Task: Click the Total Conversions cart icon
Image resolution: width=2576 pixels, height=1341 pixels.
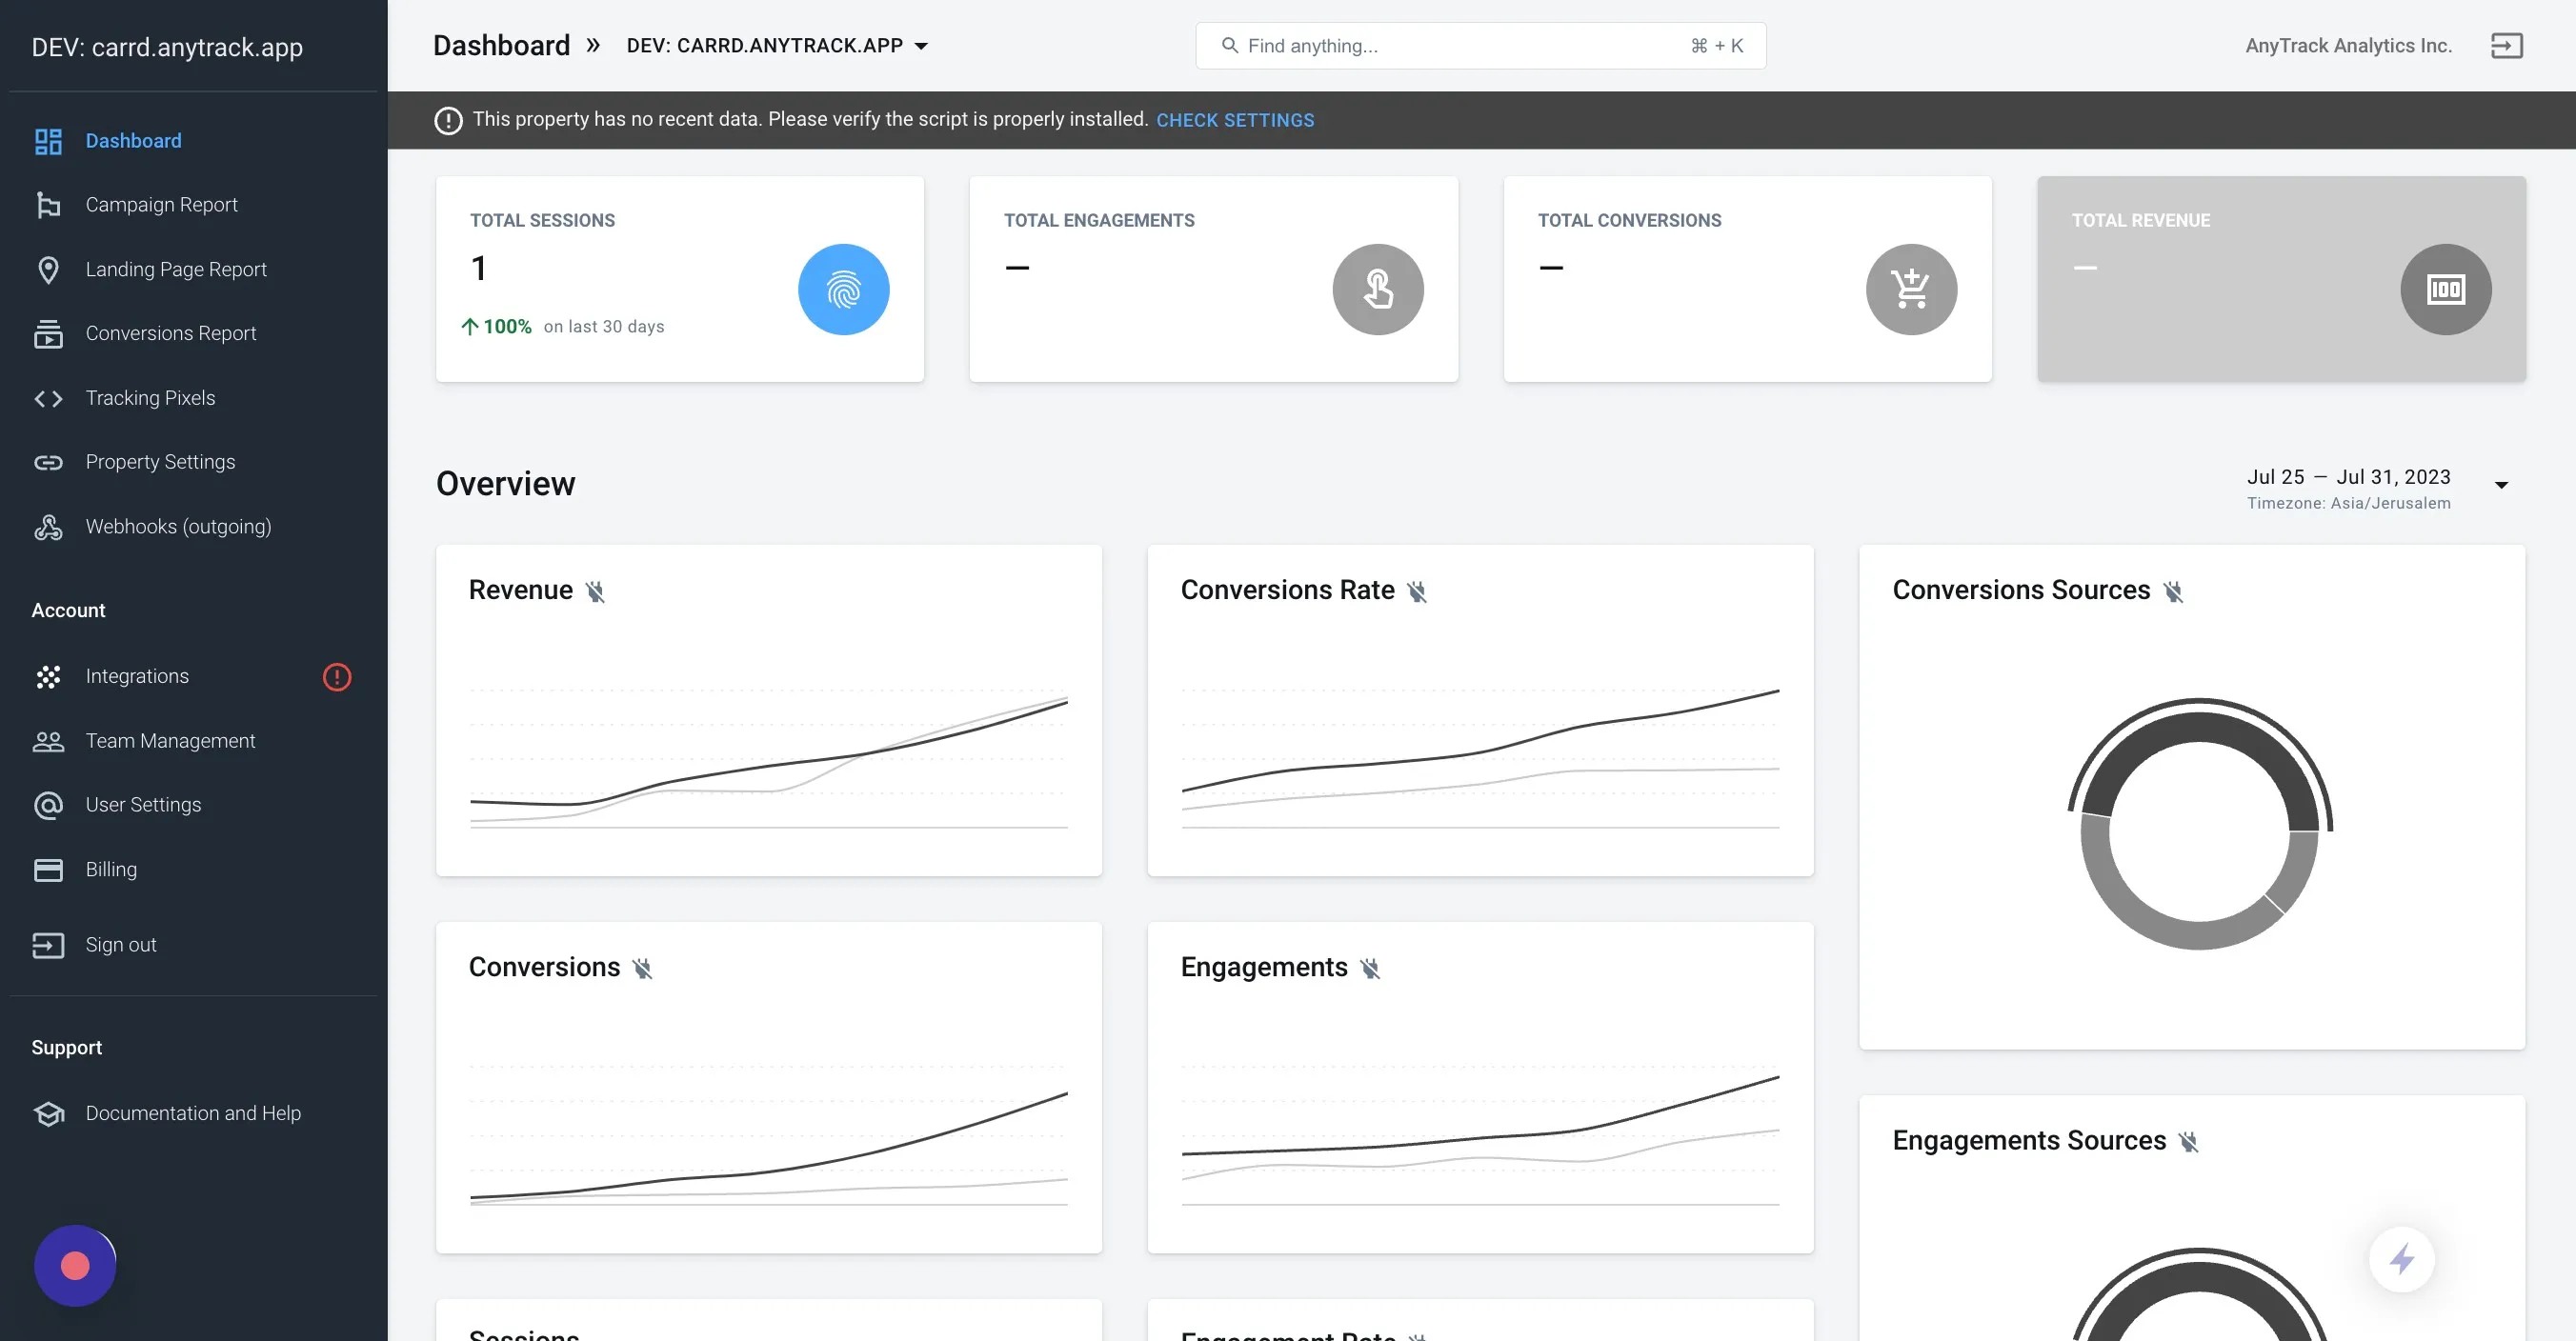Action: click(1911, 289)
